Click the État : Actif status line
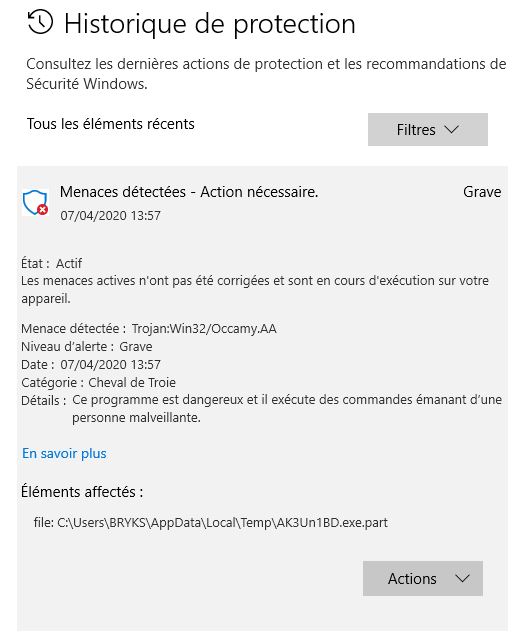The image size is (523, 634). point(51,263)
